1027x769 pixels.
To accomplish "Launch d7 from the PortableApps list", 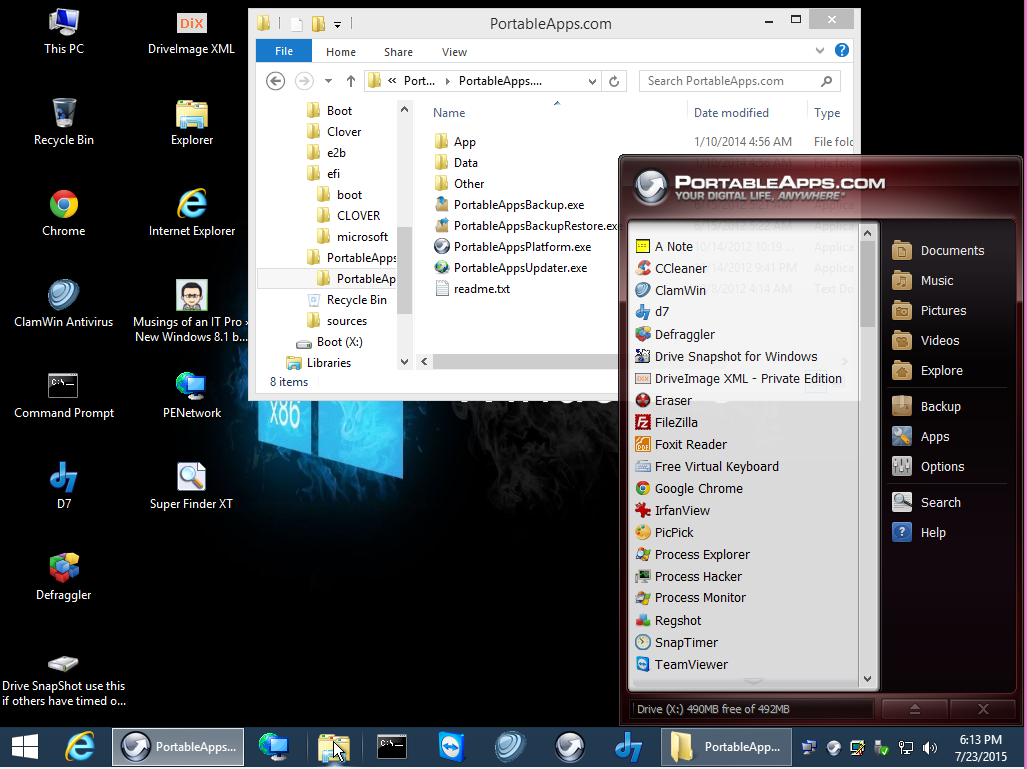I will [x=652, y=312].
